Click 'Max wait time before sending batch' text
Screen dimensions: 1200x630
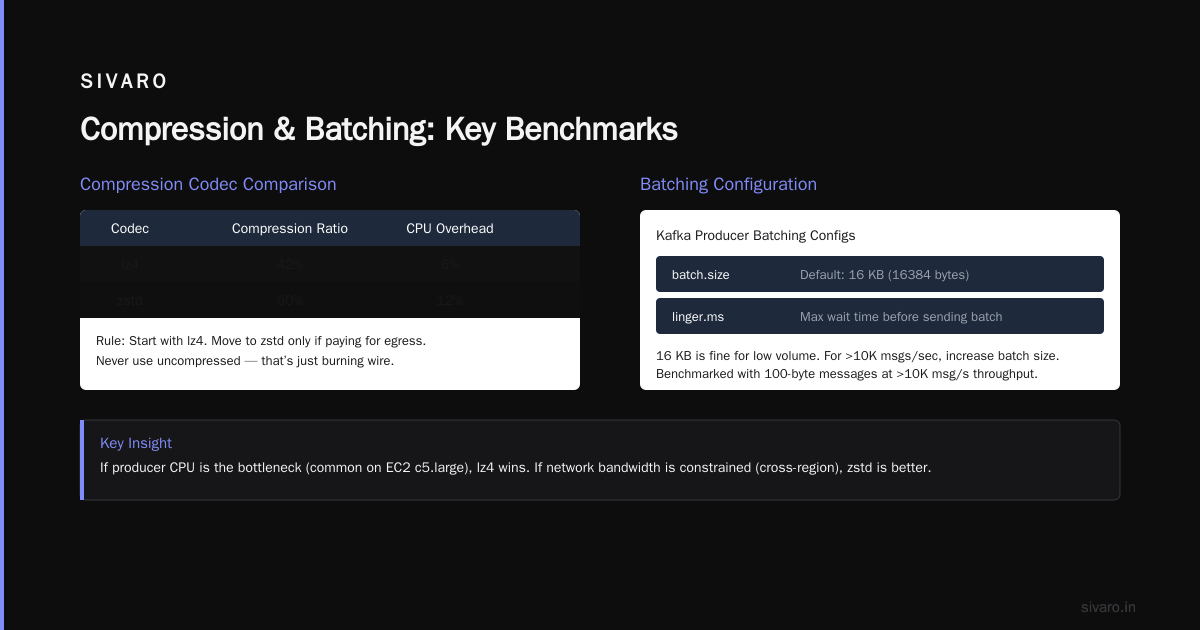[901, 316]
